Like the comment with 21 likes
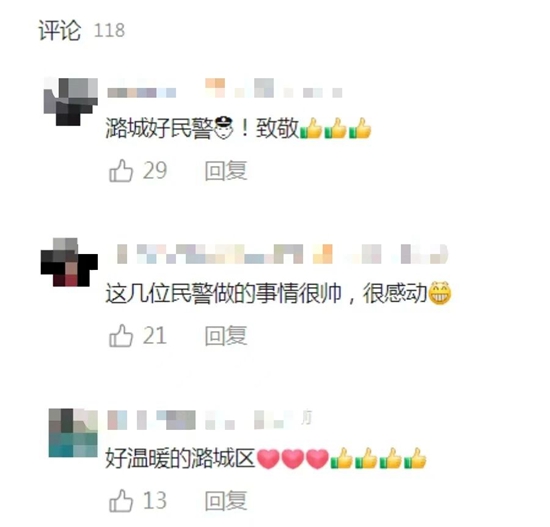 tap(121, 336)
